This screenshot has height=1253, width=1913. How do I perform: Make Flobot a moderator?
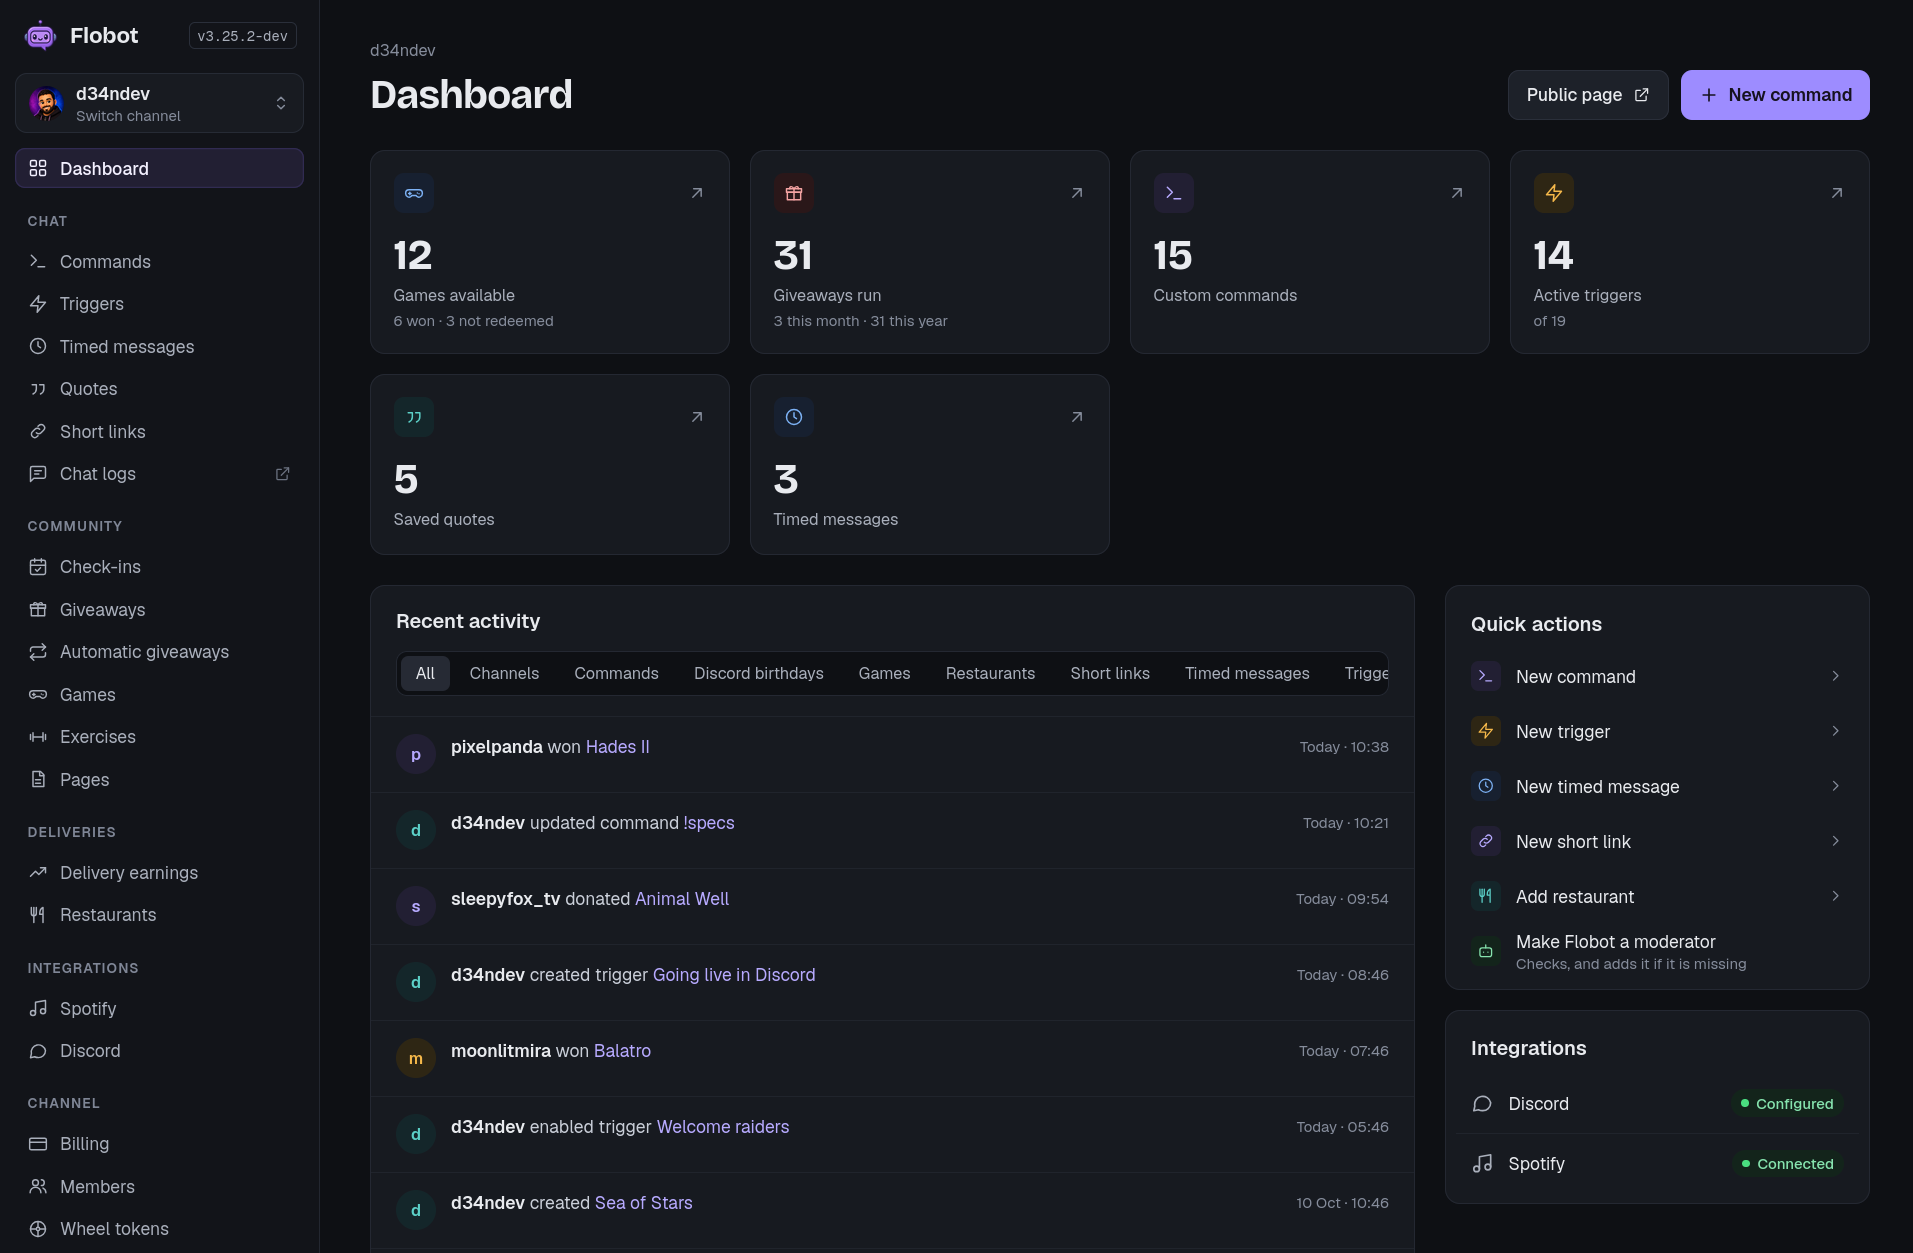(1657, 952)
